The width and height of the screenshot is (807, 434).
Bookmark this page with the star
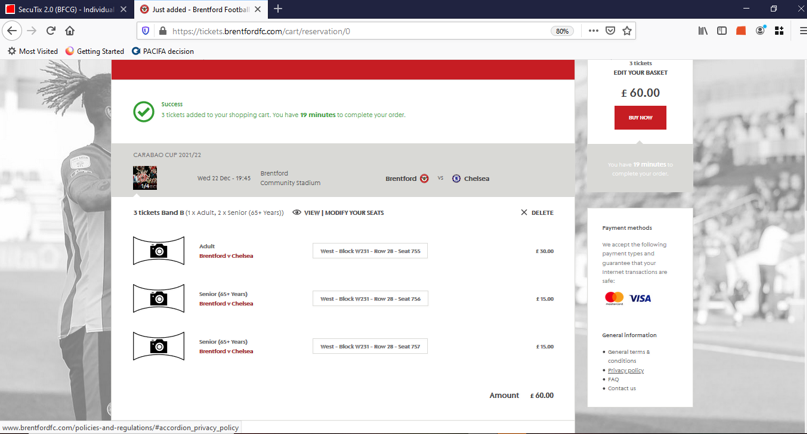click(627, 31)
